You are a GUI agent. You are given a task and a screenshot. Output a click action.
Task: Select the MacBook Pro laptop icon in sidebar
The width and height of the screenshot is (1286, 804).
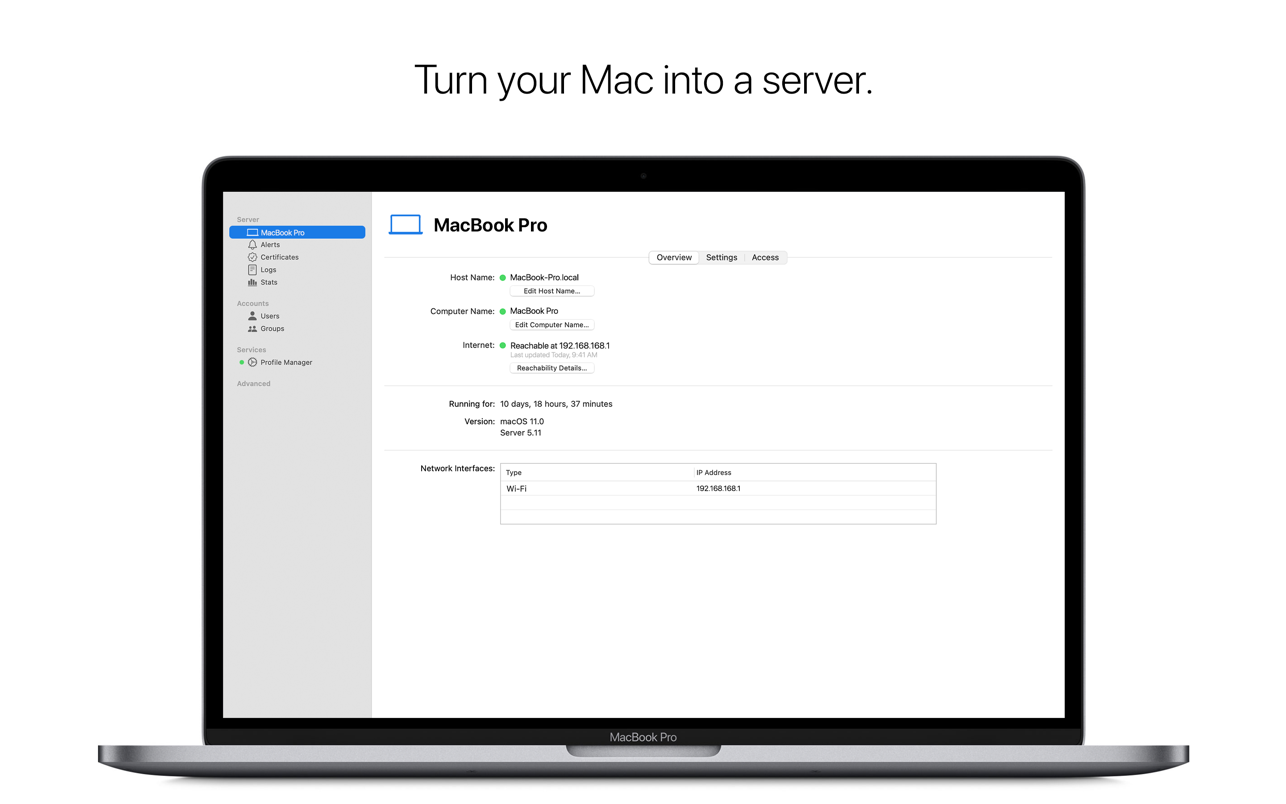(x=252, y=232)
